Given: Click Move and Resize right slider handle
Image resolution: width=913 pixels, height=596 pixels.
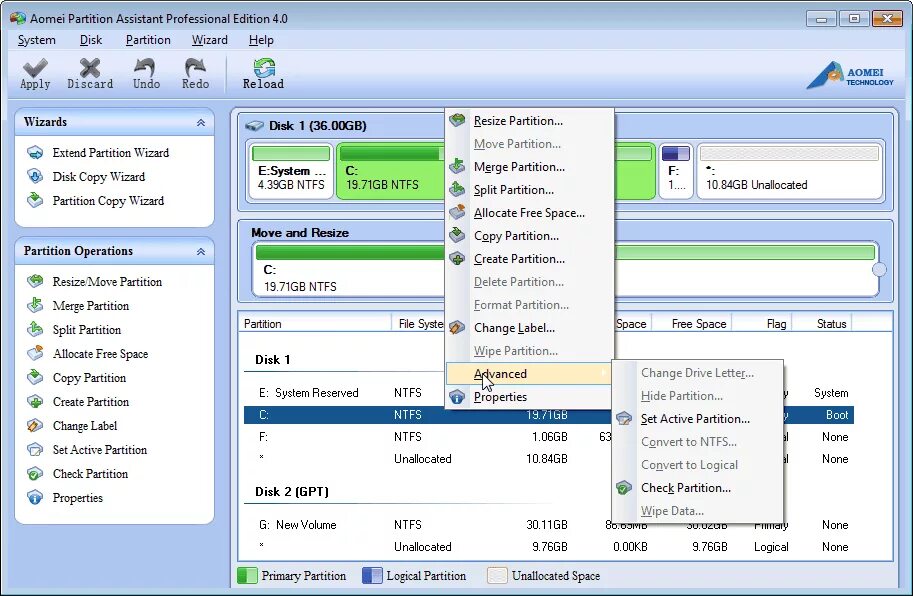Looking at the screenshot, I should [x=879, y=269].
